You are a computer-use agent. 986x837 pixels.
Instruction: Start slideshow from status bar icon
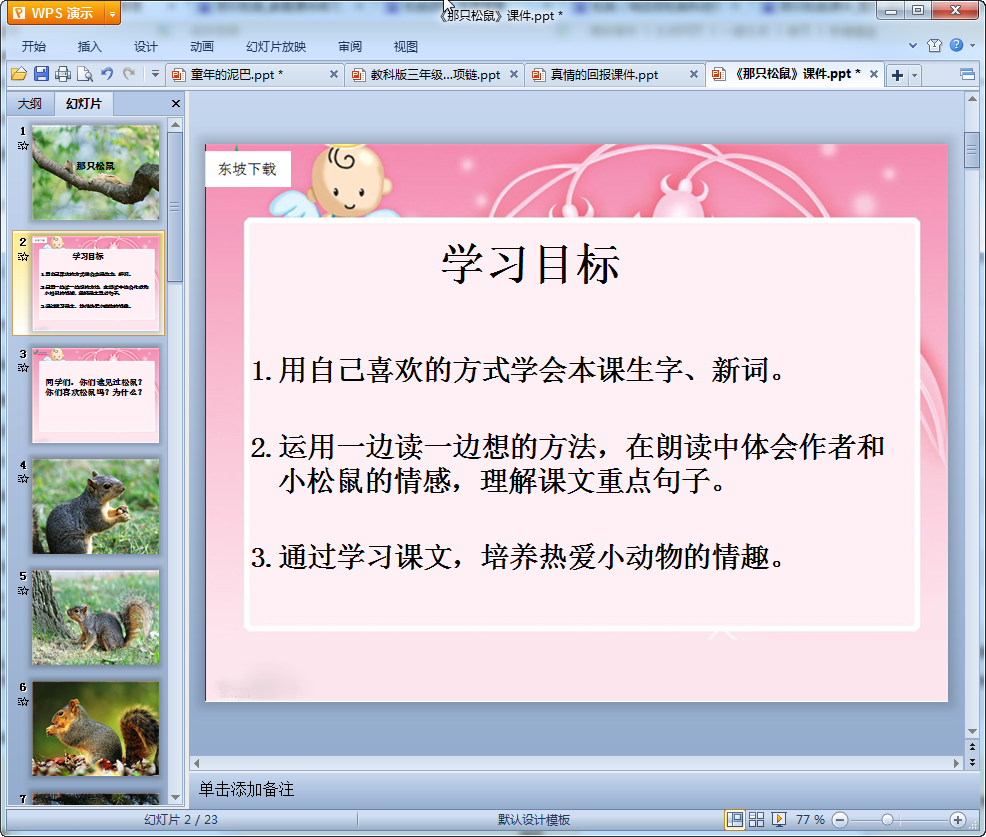778,819
